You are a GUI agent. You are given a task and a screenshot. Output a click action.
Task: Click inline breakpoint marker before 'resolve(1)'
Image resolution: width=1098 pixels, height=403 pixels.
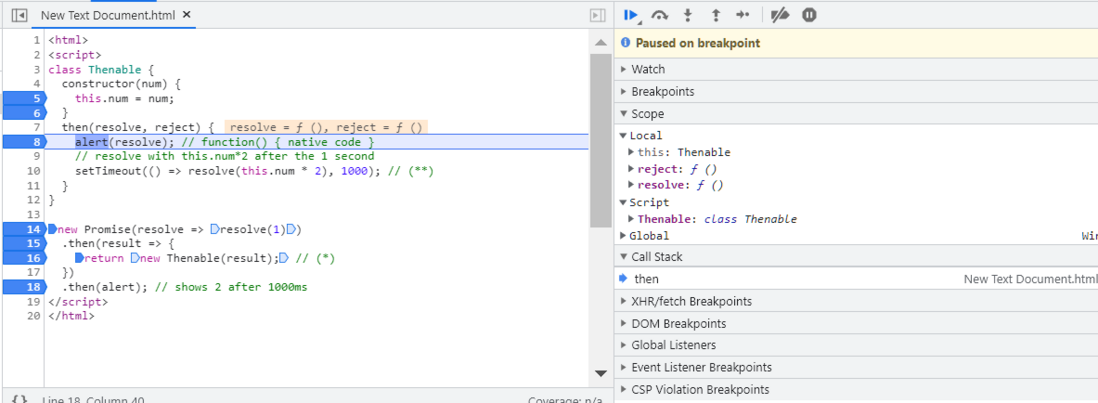214,229
